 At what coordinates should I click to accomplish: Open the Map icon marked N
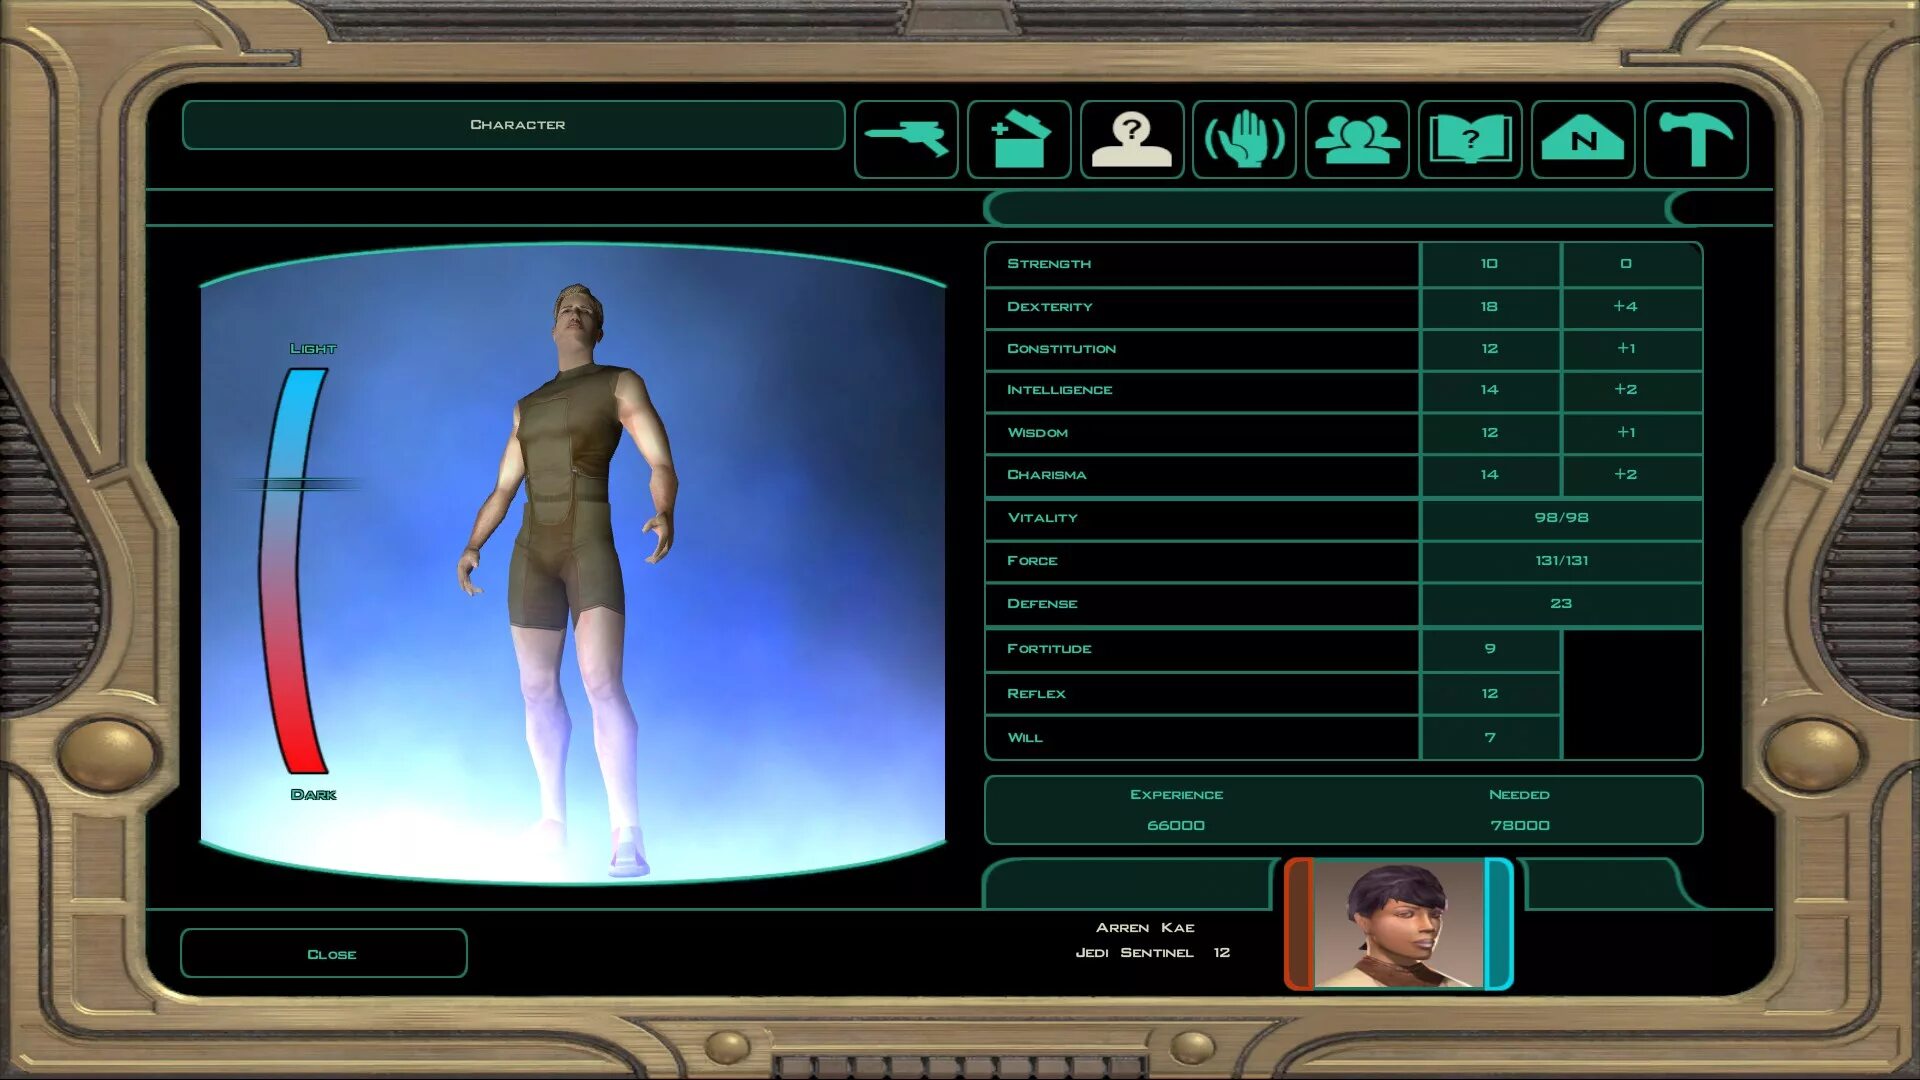coord(1583,139)
